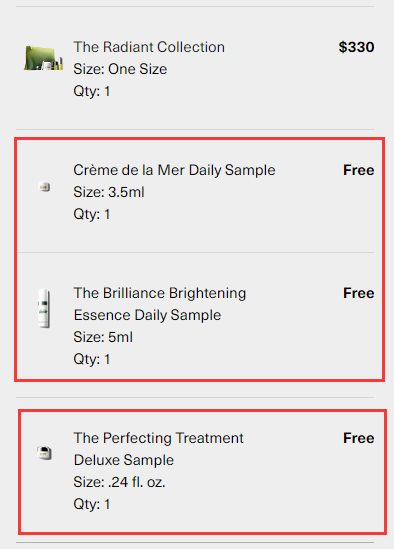394x549 pixels.
Task: Select the Size: One Size text
Action: (120, 69)
